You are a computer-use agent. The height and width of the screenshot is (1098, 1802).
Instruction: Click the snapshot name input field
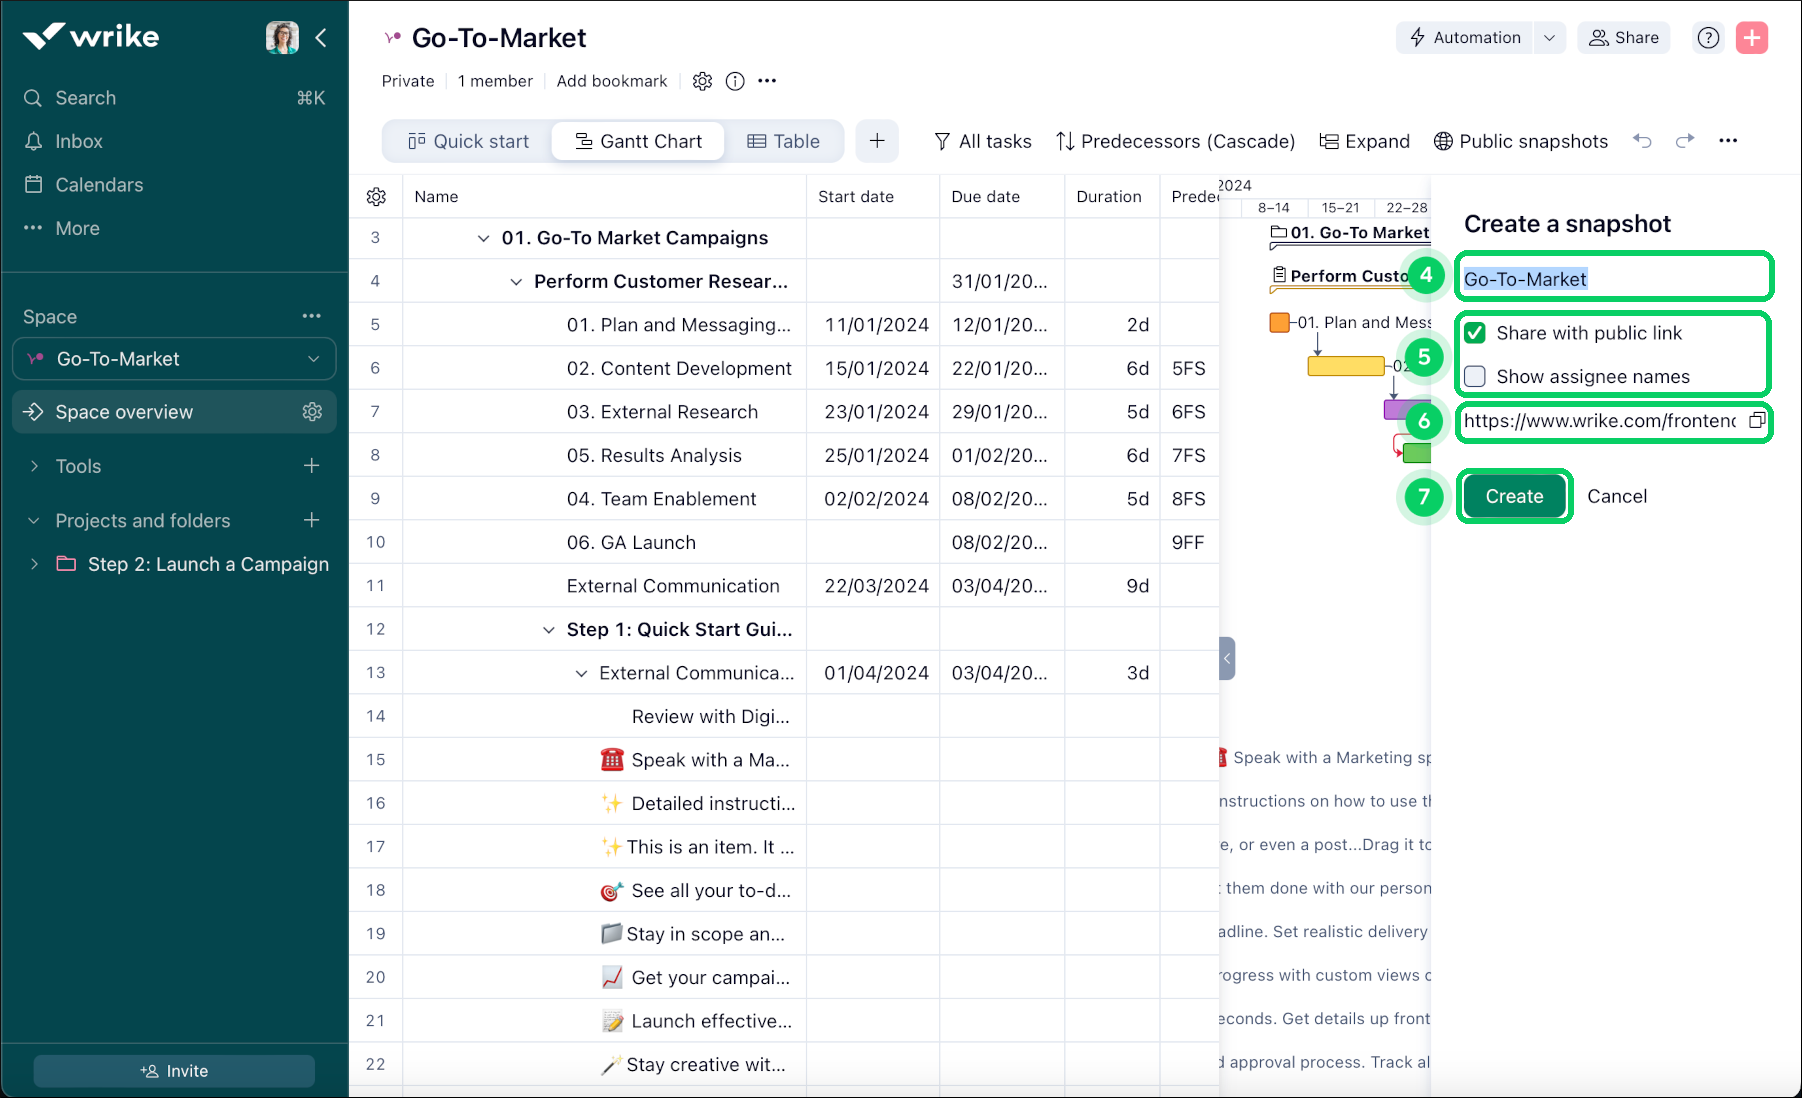1612,279
